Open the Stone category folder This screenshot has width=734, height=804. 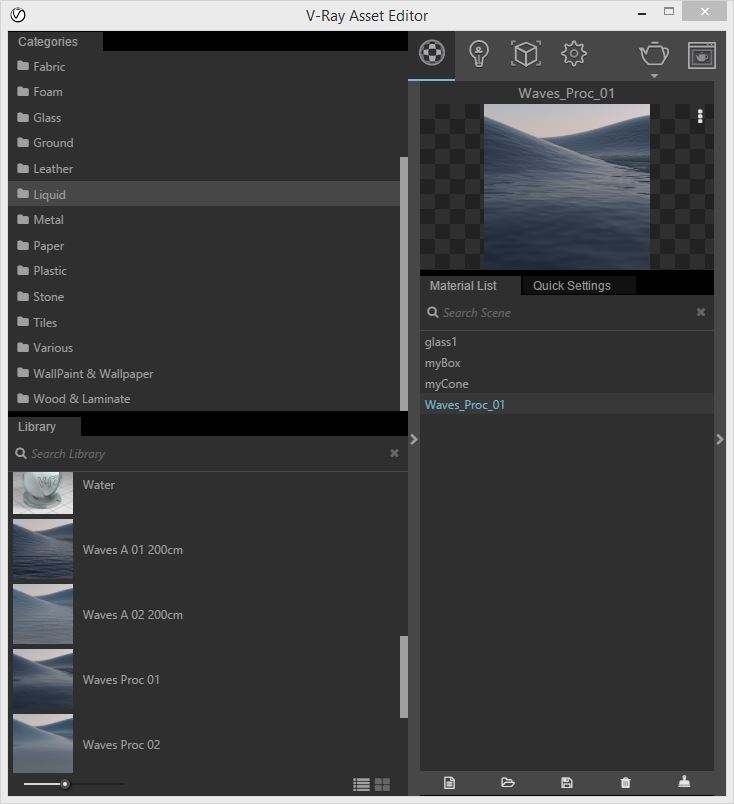tap(204, 296)
